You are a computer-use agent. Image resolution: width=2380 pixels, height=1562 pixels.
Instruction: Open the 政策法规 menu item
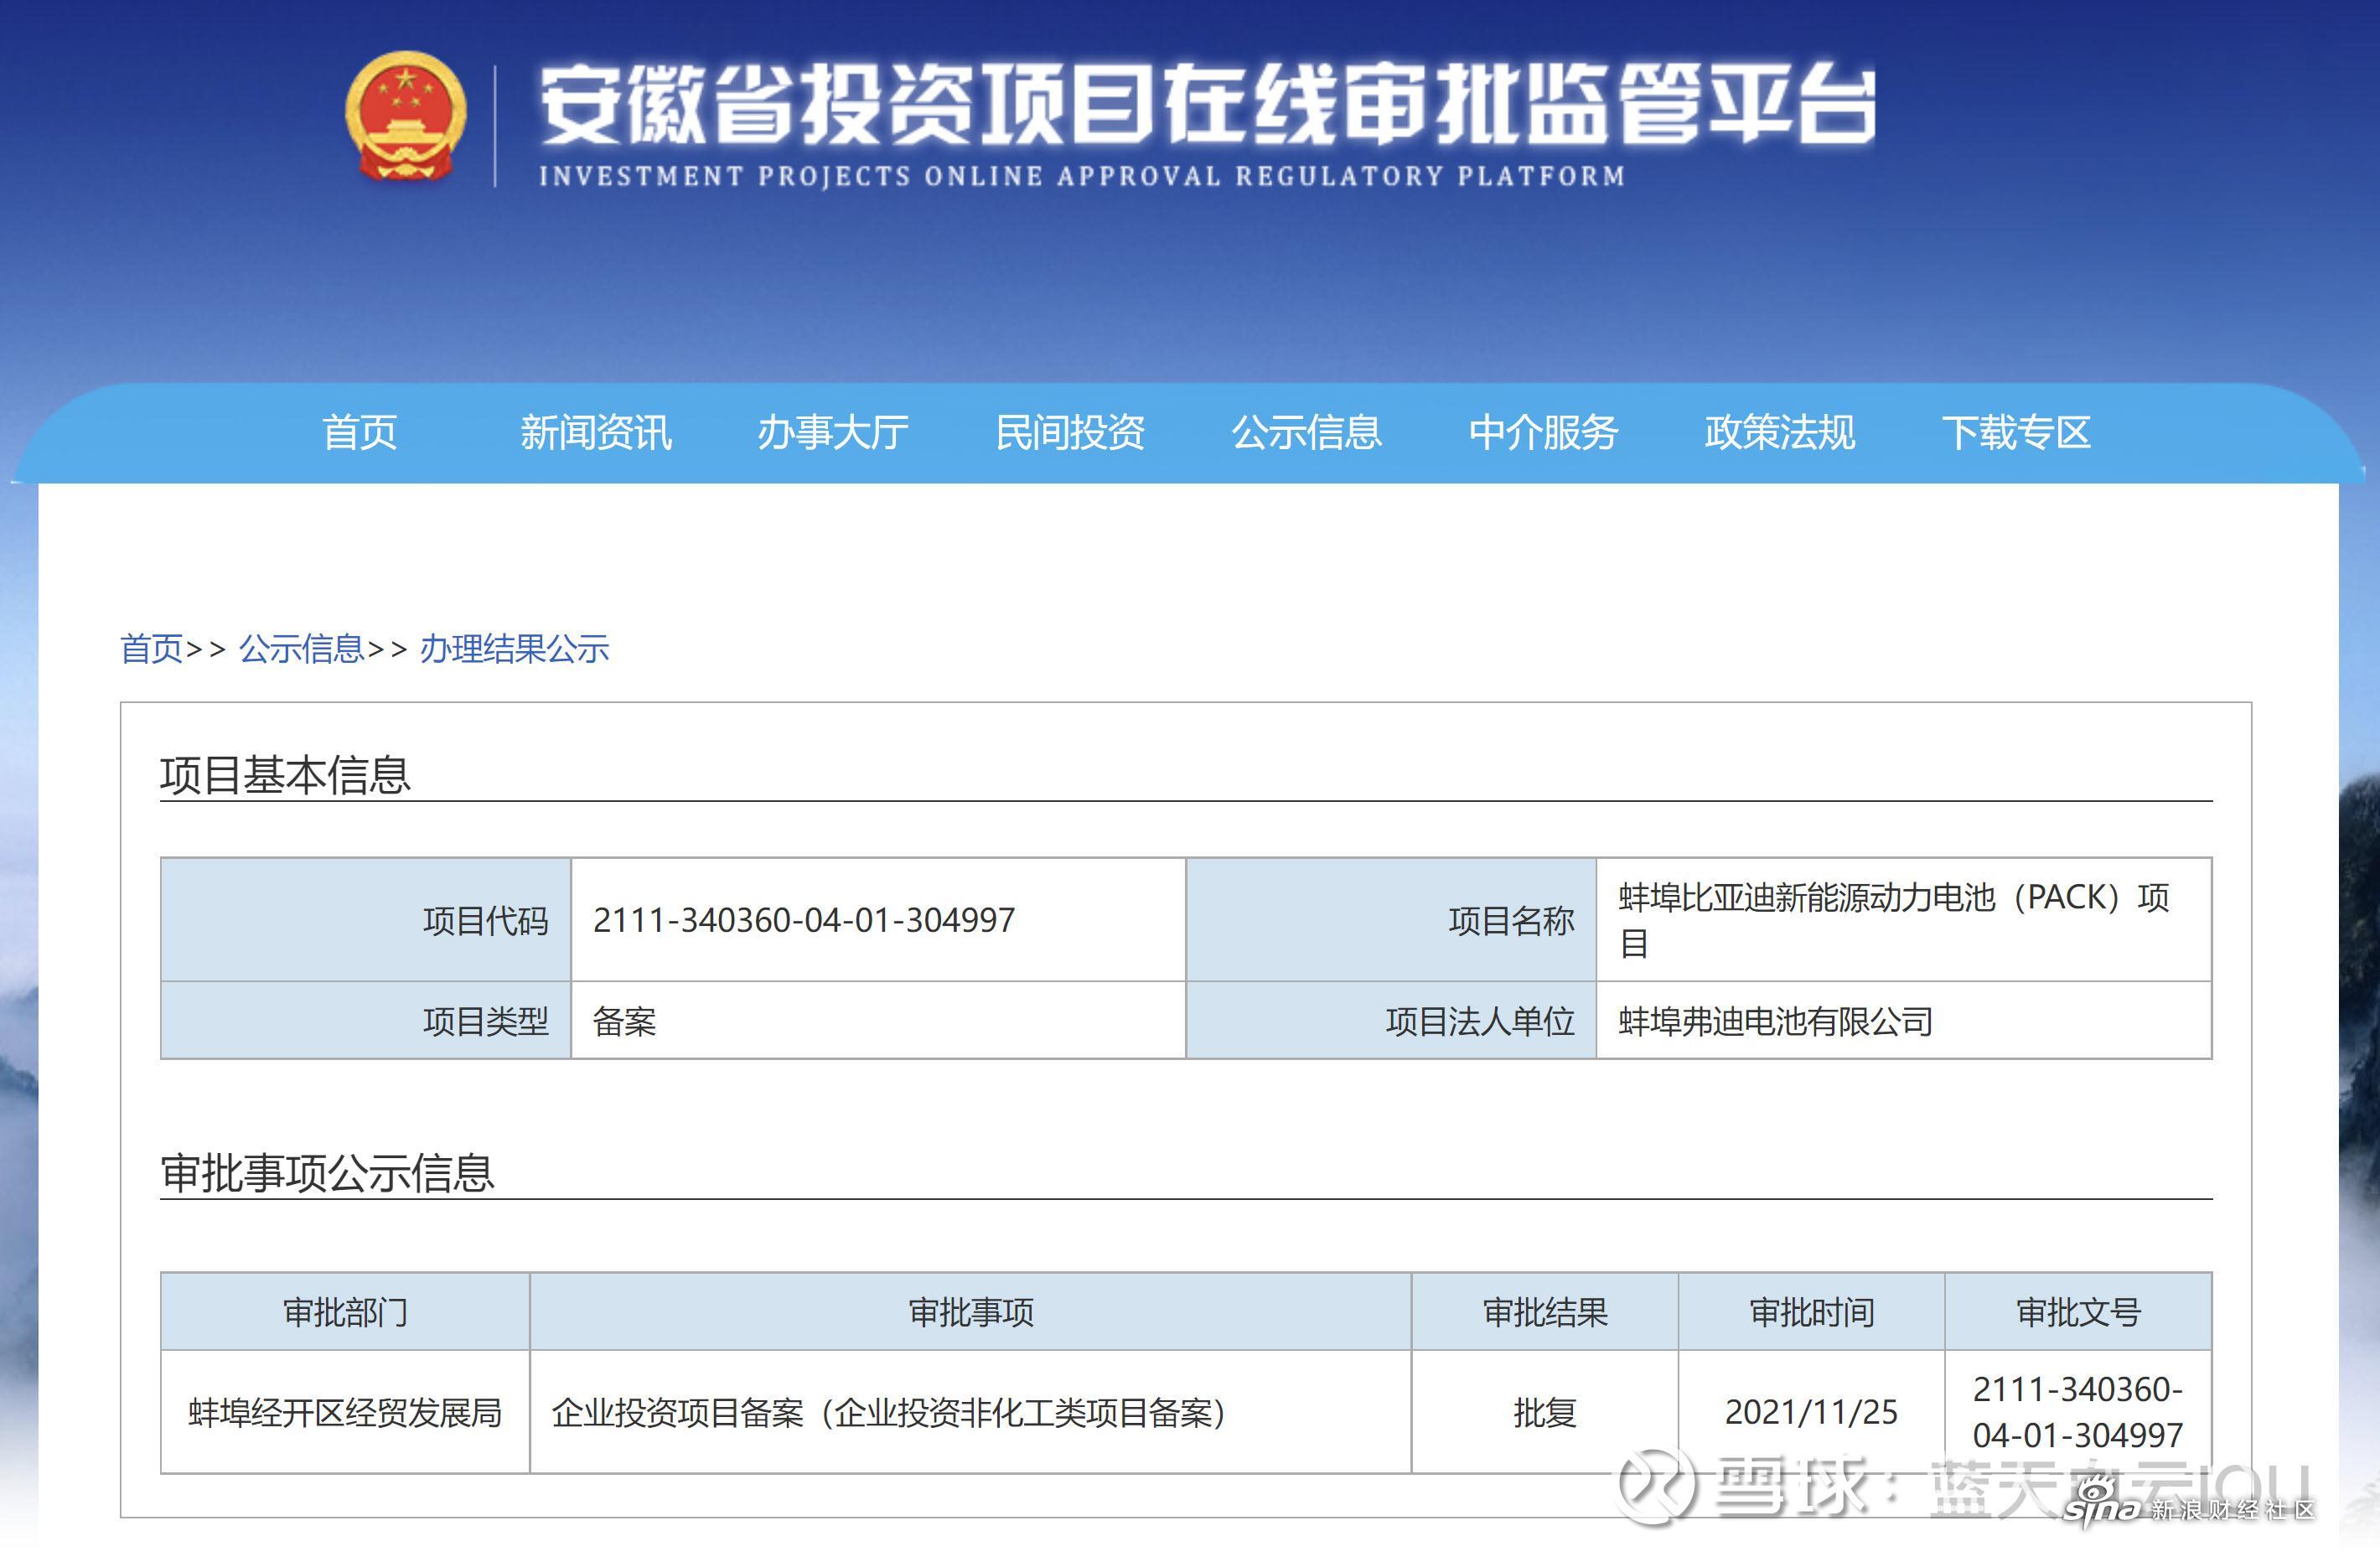pyautogui.click(x=1780, y=433)
